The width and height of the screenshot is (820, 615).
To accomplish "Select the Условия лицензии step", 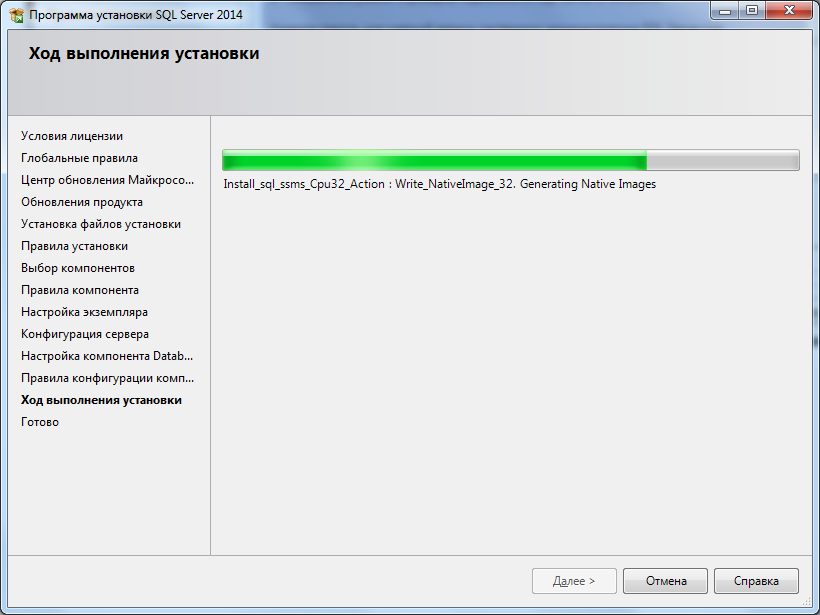I will (x=72, y=136).
